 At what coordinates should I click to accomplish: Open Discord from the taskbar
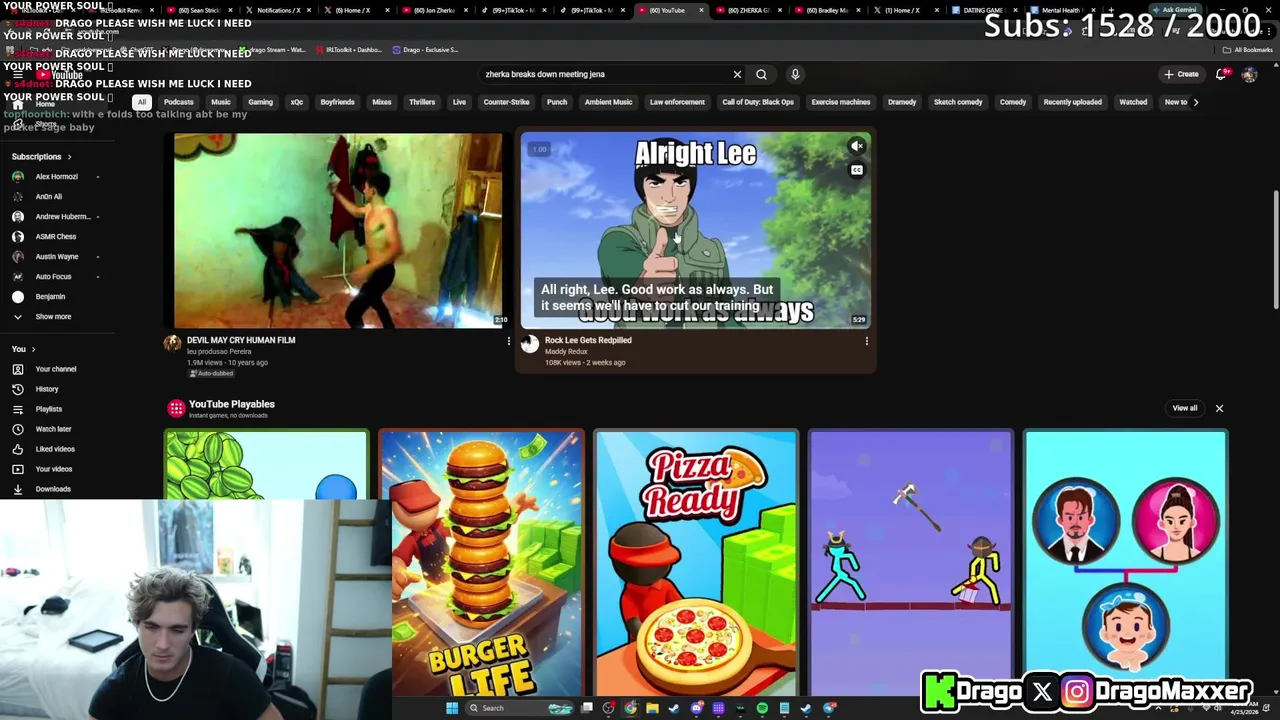pos(696,708)
